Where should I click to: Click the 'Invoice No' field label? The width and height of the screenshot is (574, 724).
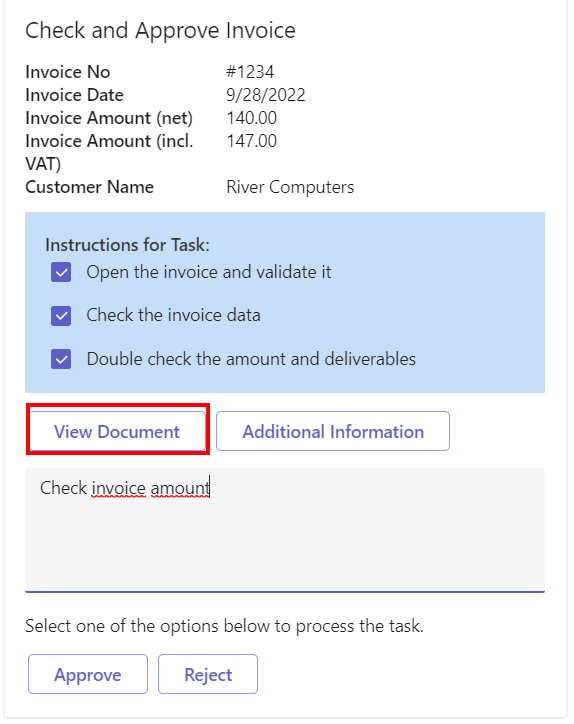[x=68, y=72]
